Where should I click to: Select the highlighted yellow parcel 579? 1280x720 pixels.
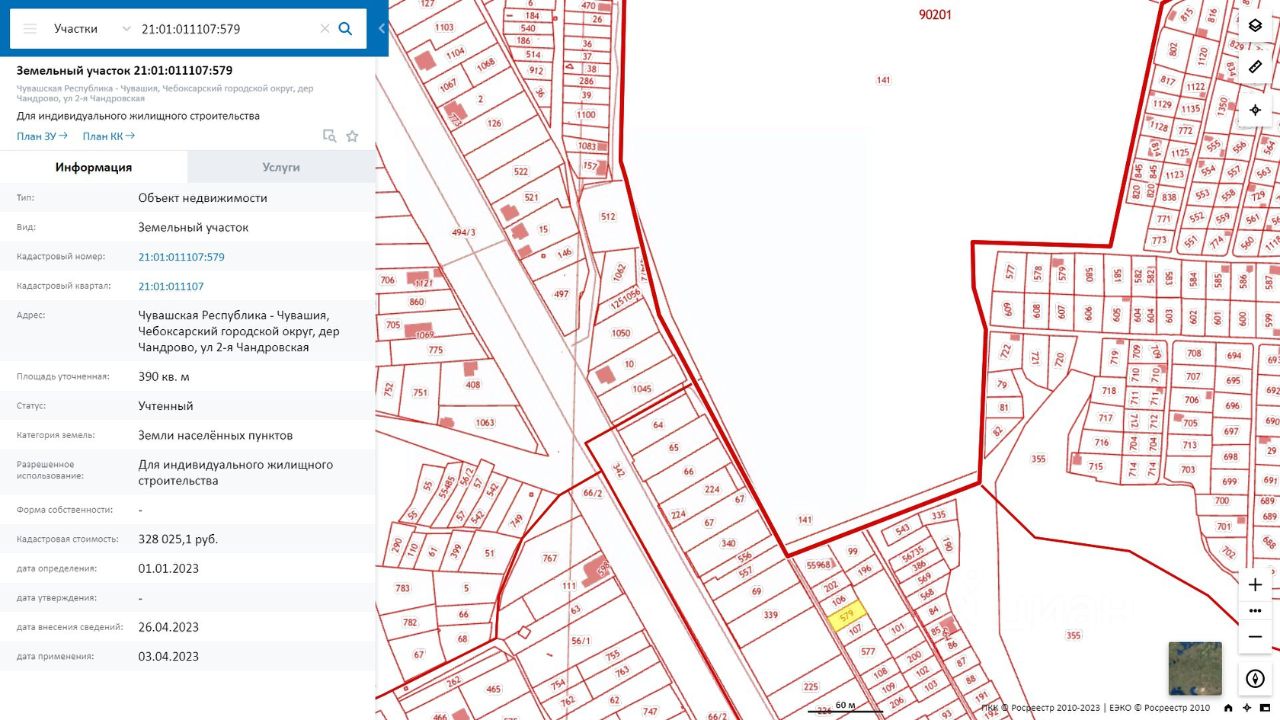[x=846, y=614]
